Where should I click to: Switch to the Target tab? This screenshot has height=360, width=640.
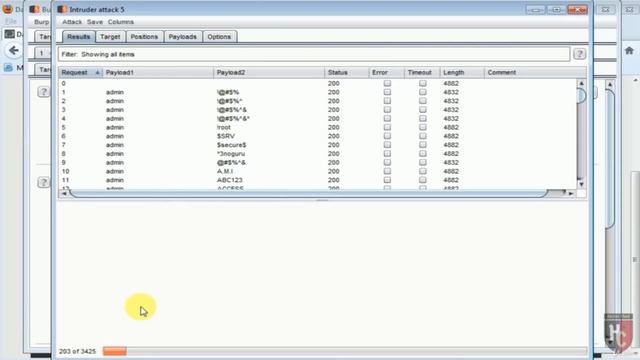(x=110, y=37)
